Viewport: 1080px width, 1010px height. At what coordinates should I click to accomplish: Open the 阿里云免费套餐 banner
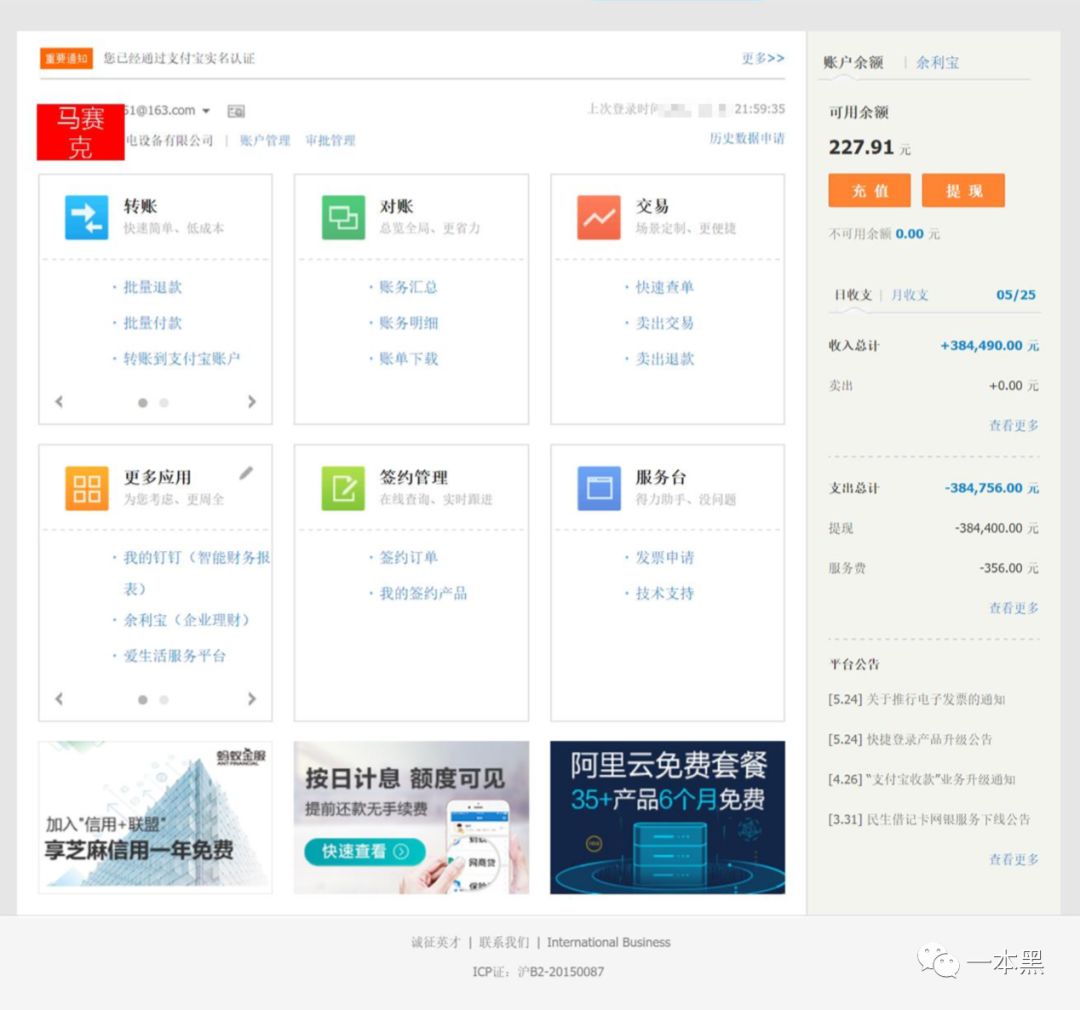point(667,818)
